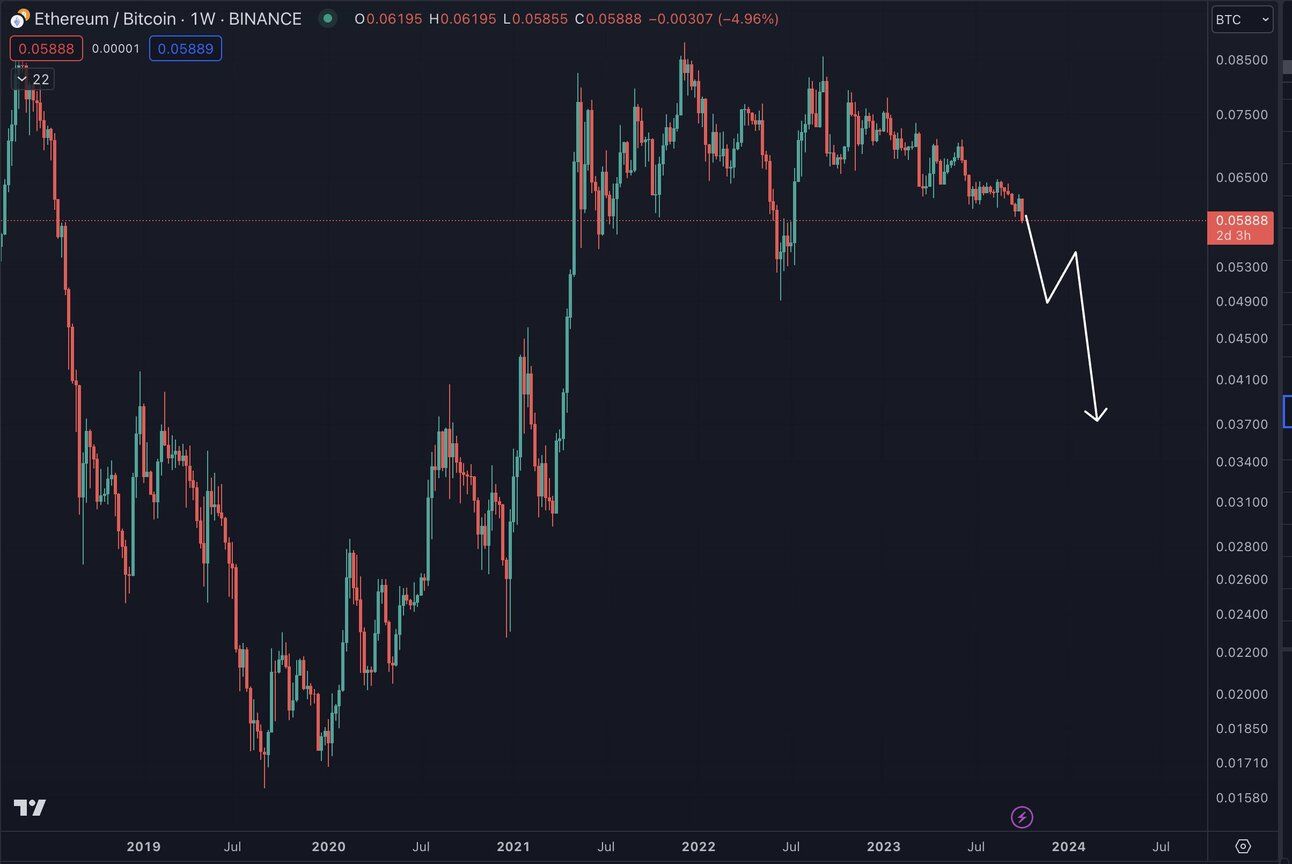The height and width of the screenshot is (864, 1292).
Task: Open chart settings hexagon gear icon
Action: [x=1243, y=846]
